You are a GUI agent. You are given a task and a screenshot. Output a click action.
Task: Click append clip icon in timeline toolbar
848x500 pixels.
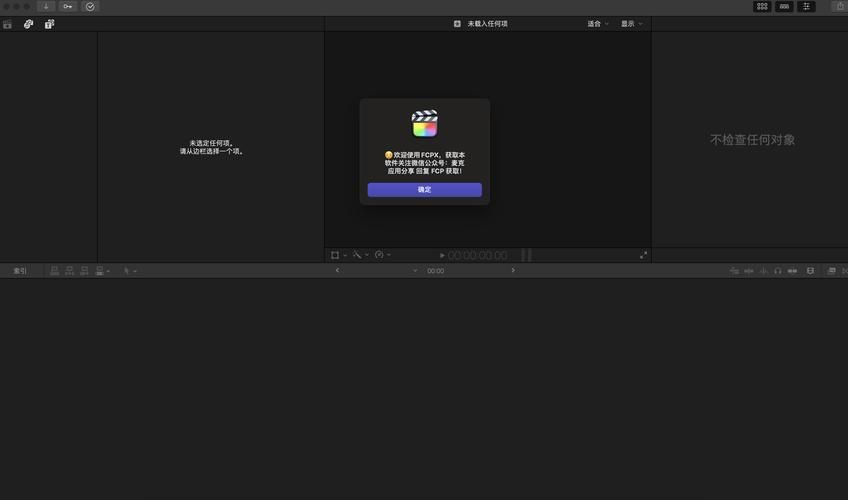point(84,271)
